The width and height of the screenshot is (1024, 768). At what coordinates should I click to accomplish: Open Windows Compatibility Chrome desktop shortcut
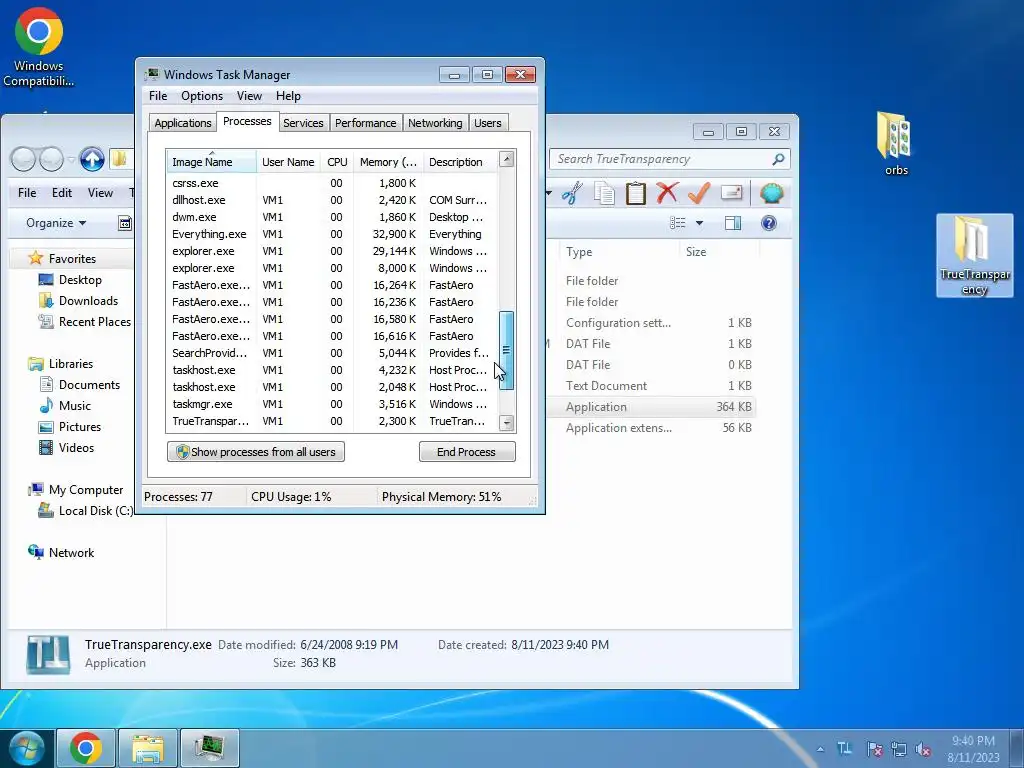coord(39,47)
